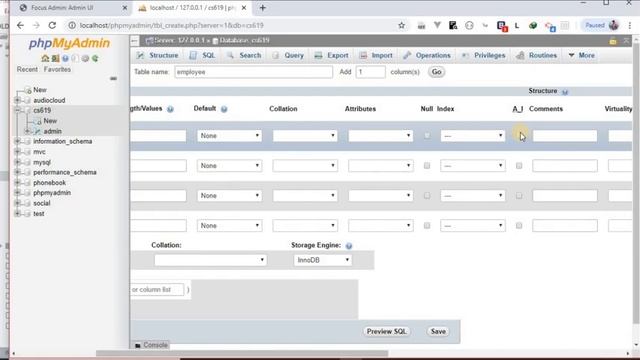Open the Index dropdown in the first row
The height and width of the screenshot is (360, 640).
(473, 136)
